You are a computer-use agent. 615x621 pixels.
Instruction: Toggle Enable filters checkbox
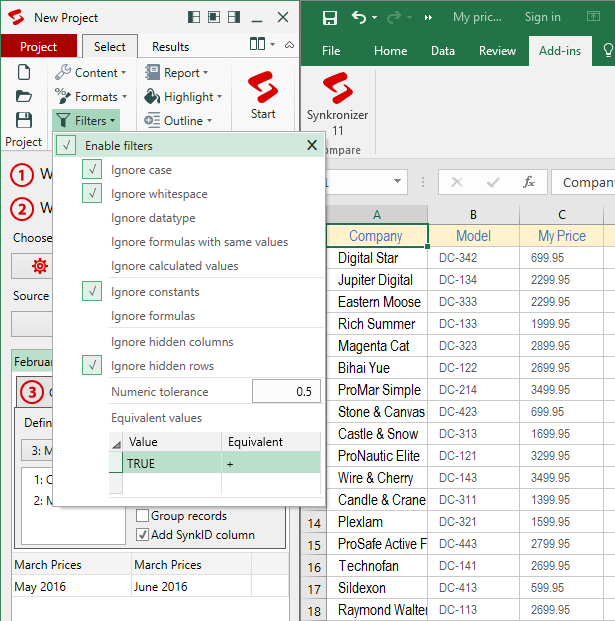click(x=66, y=145)
